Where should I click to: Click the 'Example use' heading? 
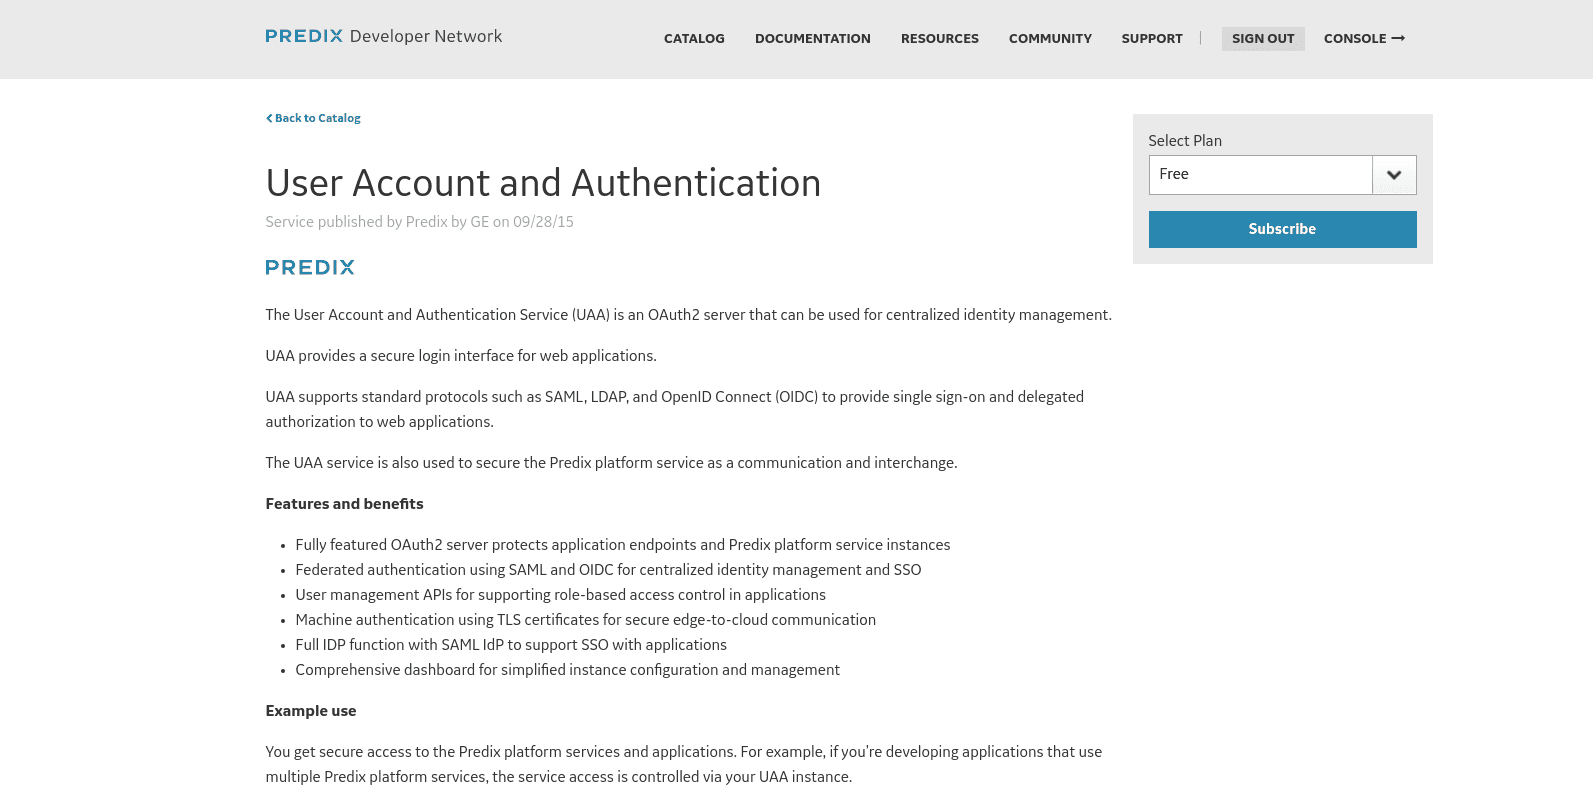tap(311, 711)
